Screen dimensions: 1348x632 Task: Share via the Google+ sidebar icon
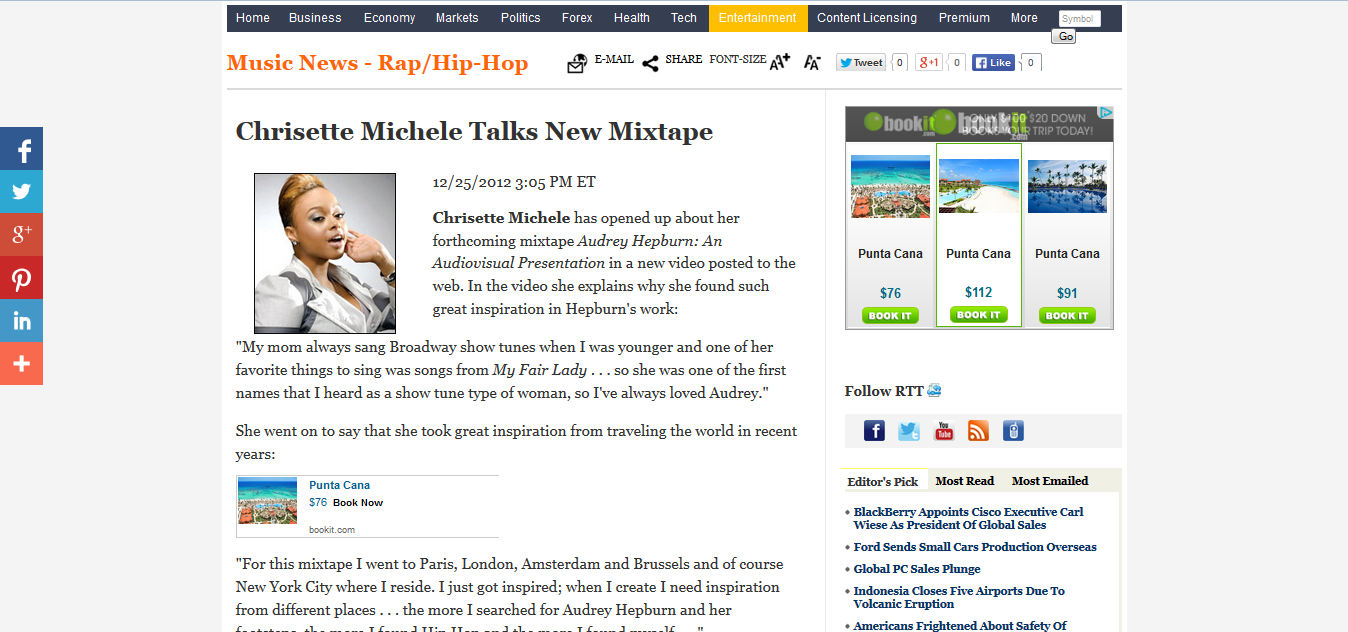tap(21, 235)
